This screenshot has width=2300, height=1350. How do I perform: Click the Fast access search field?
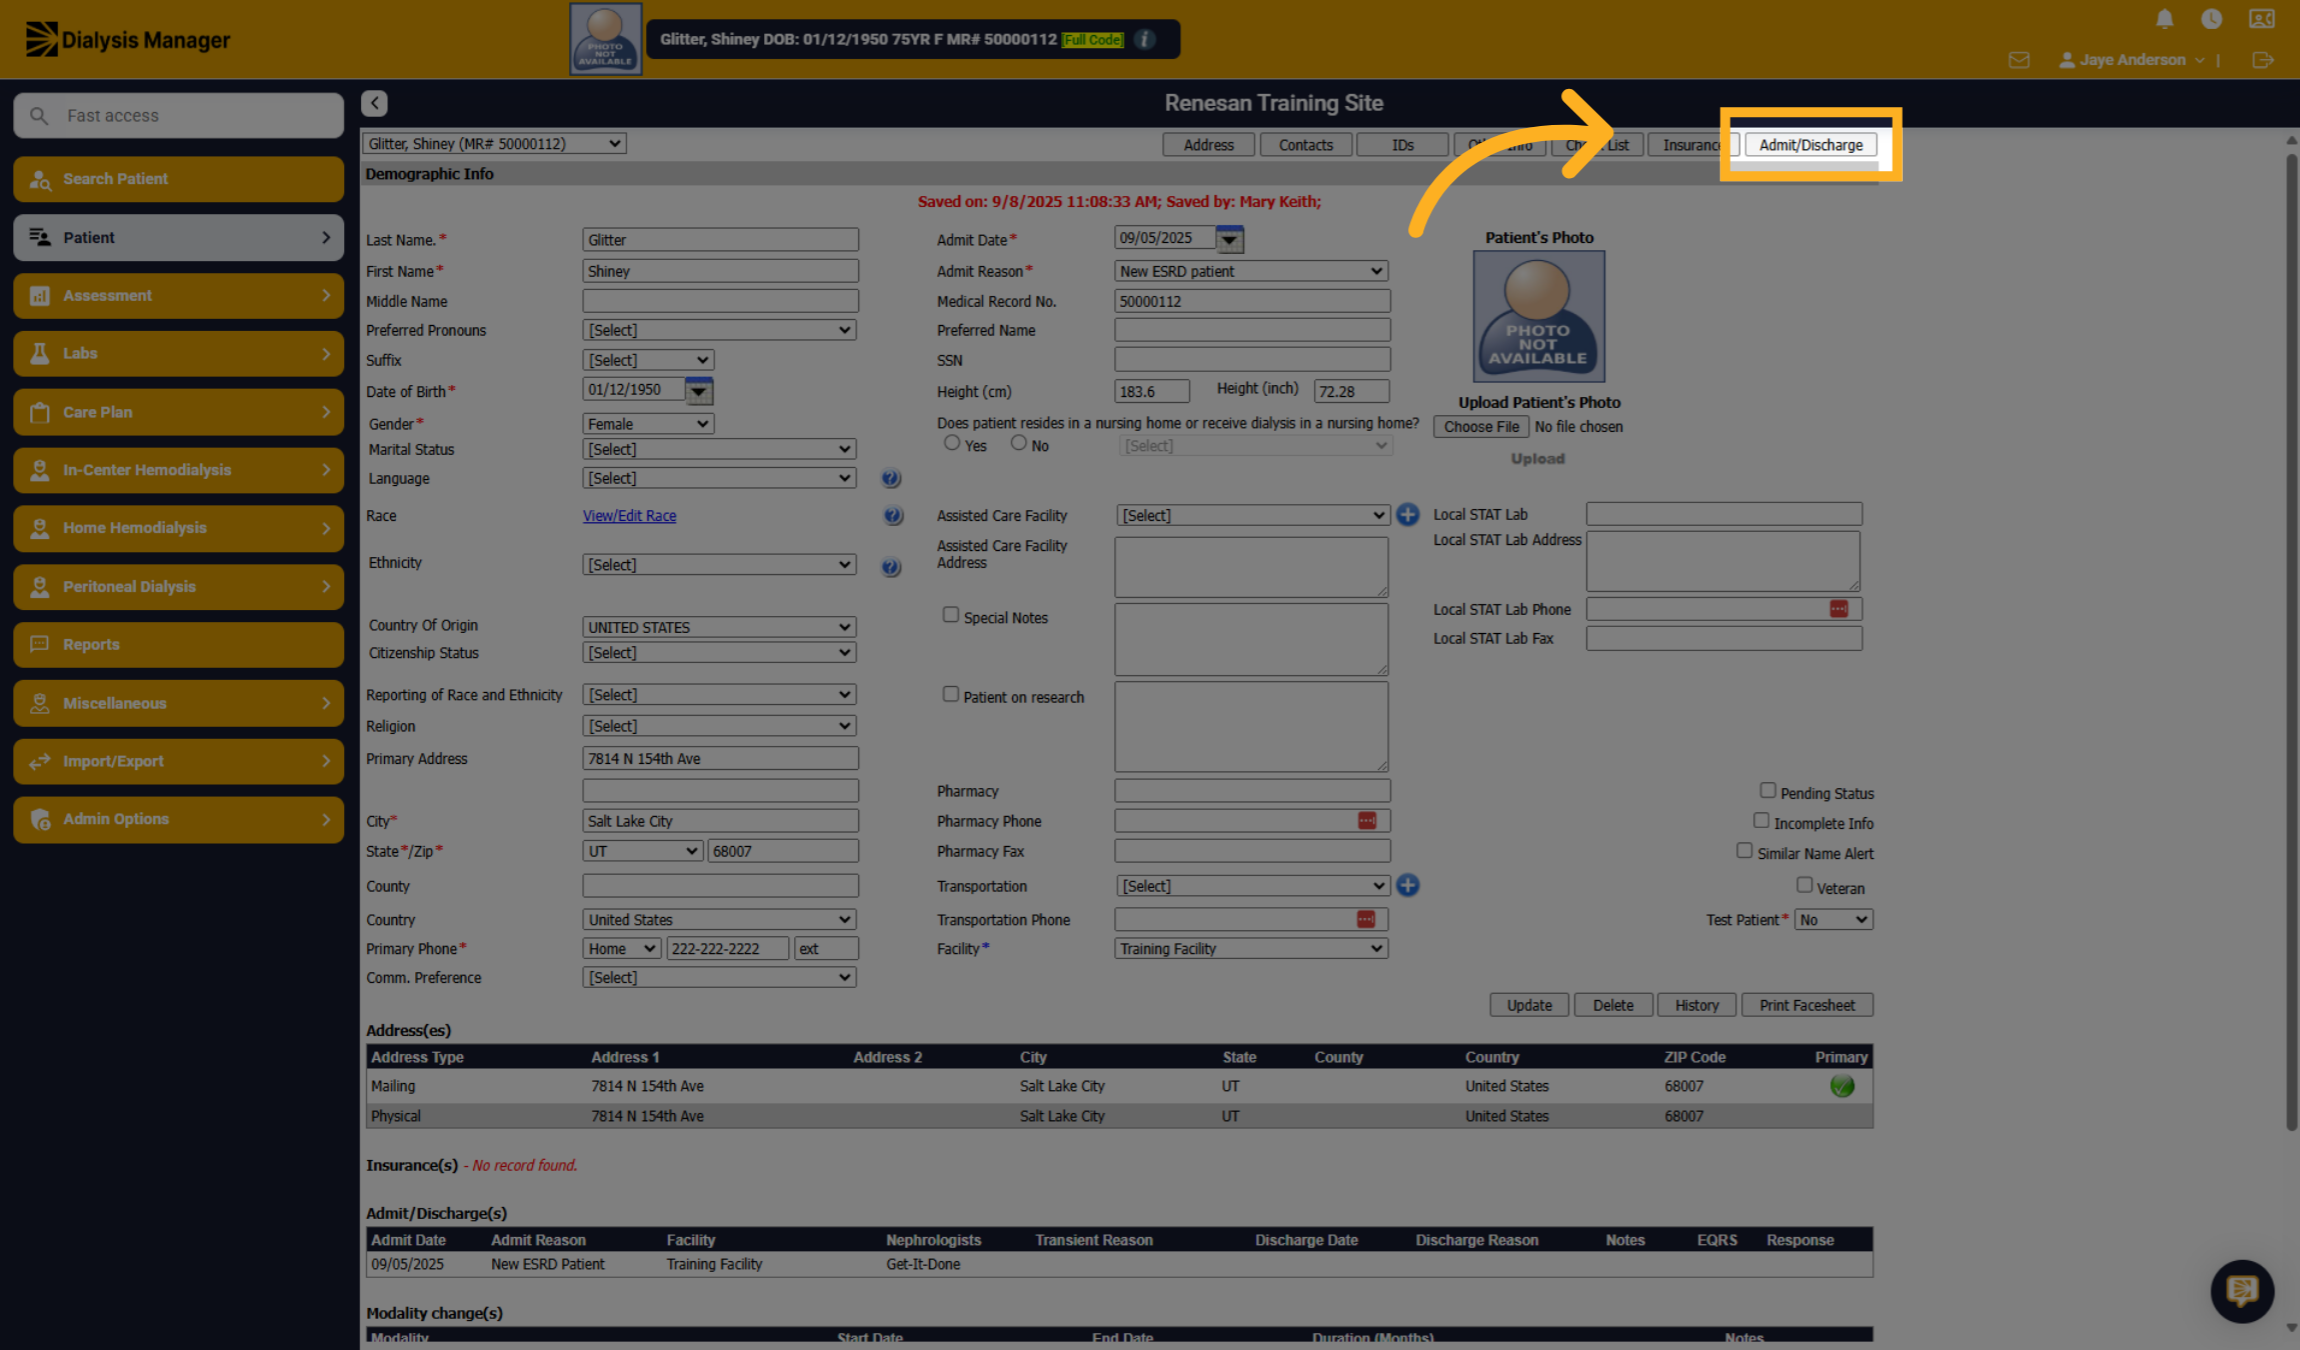tap(179, 116)
